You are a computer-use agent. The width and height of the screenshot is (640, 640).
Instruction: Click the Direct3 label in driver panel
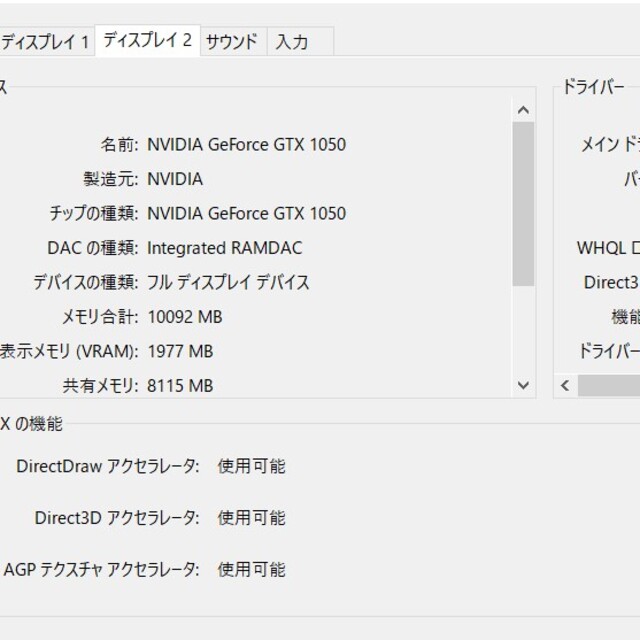tap(611, 282)
